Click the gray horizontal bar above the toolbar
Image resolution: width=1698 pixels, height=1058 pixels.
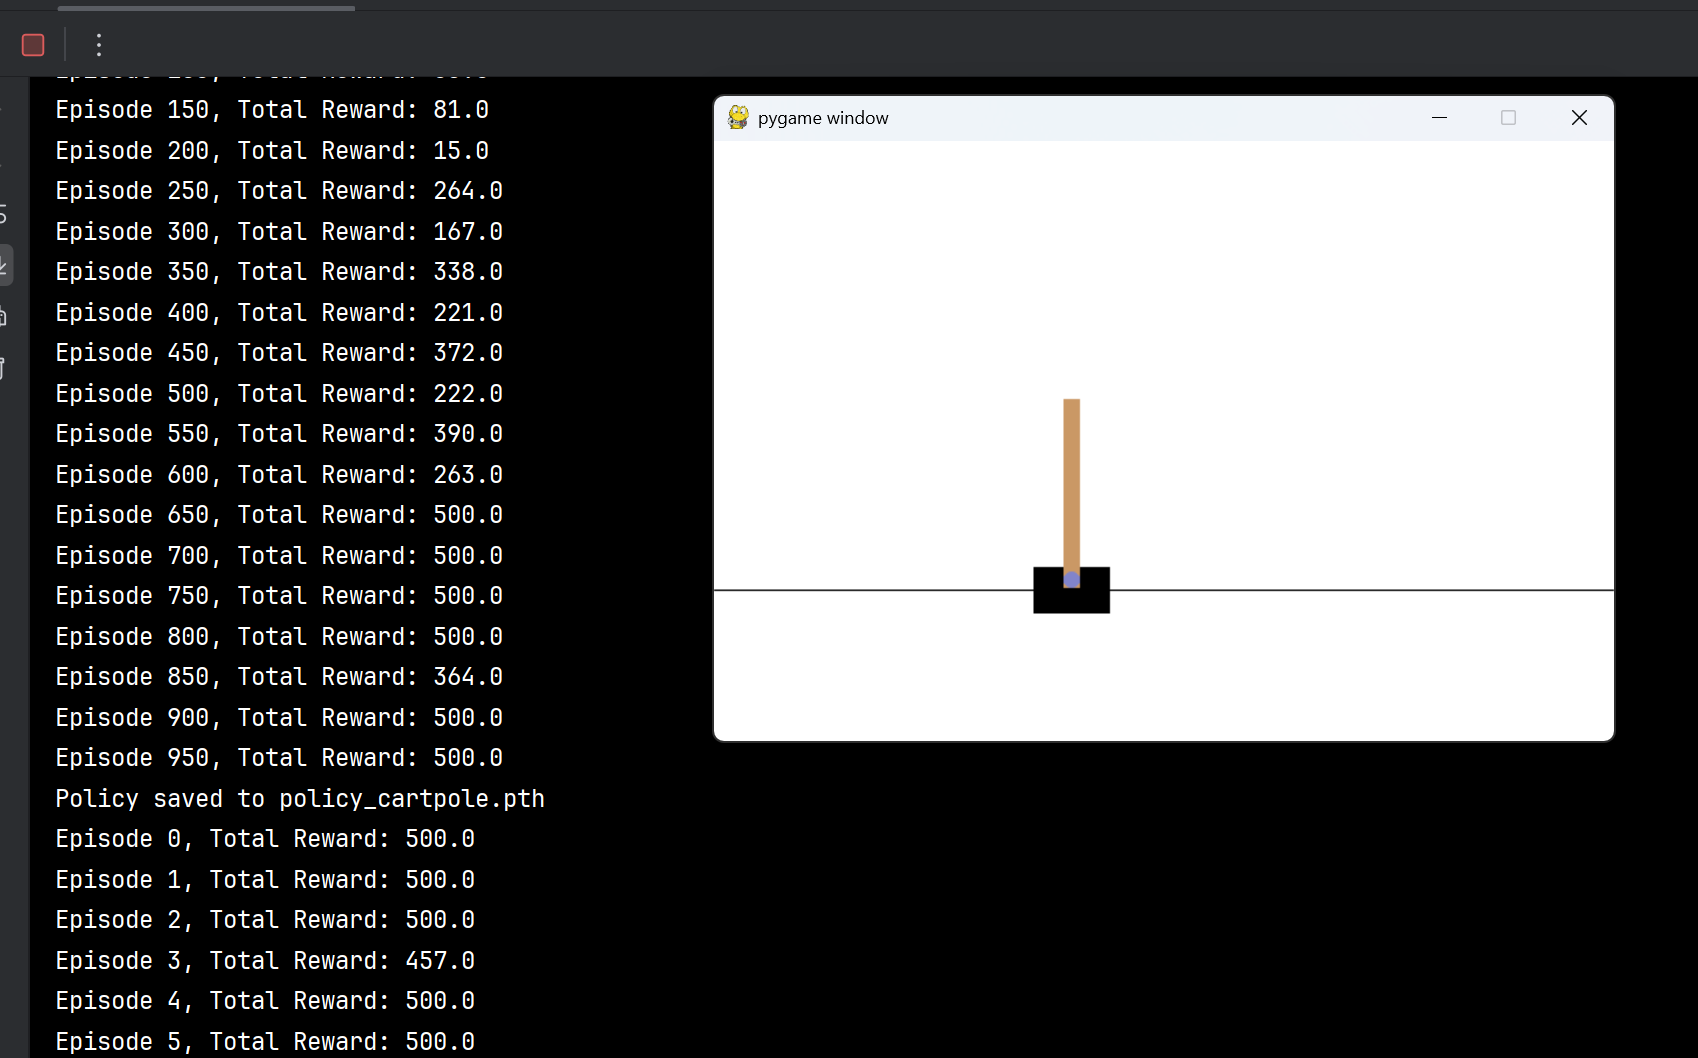[206, 8]
